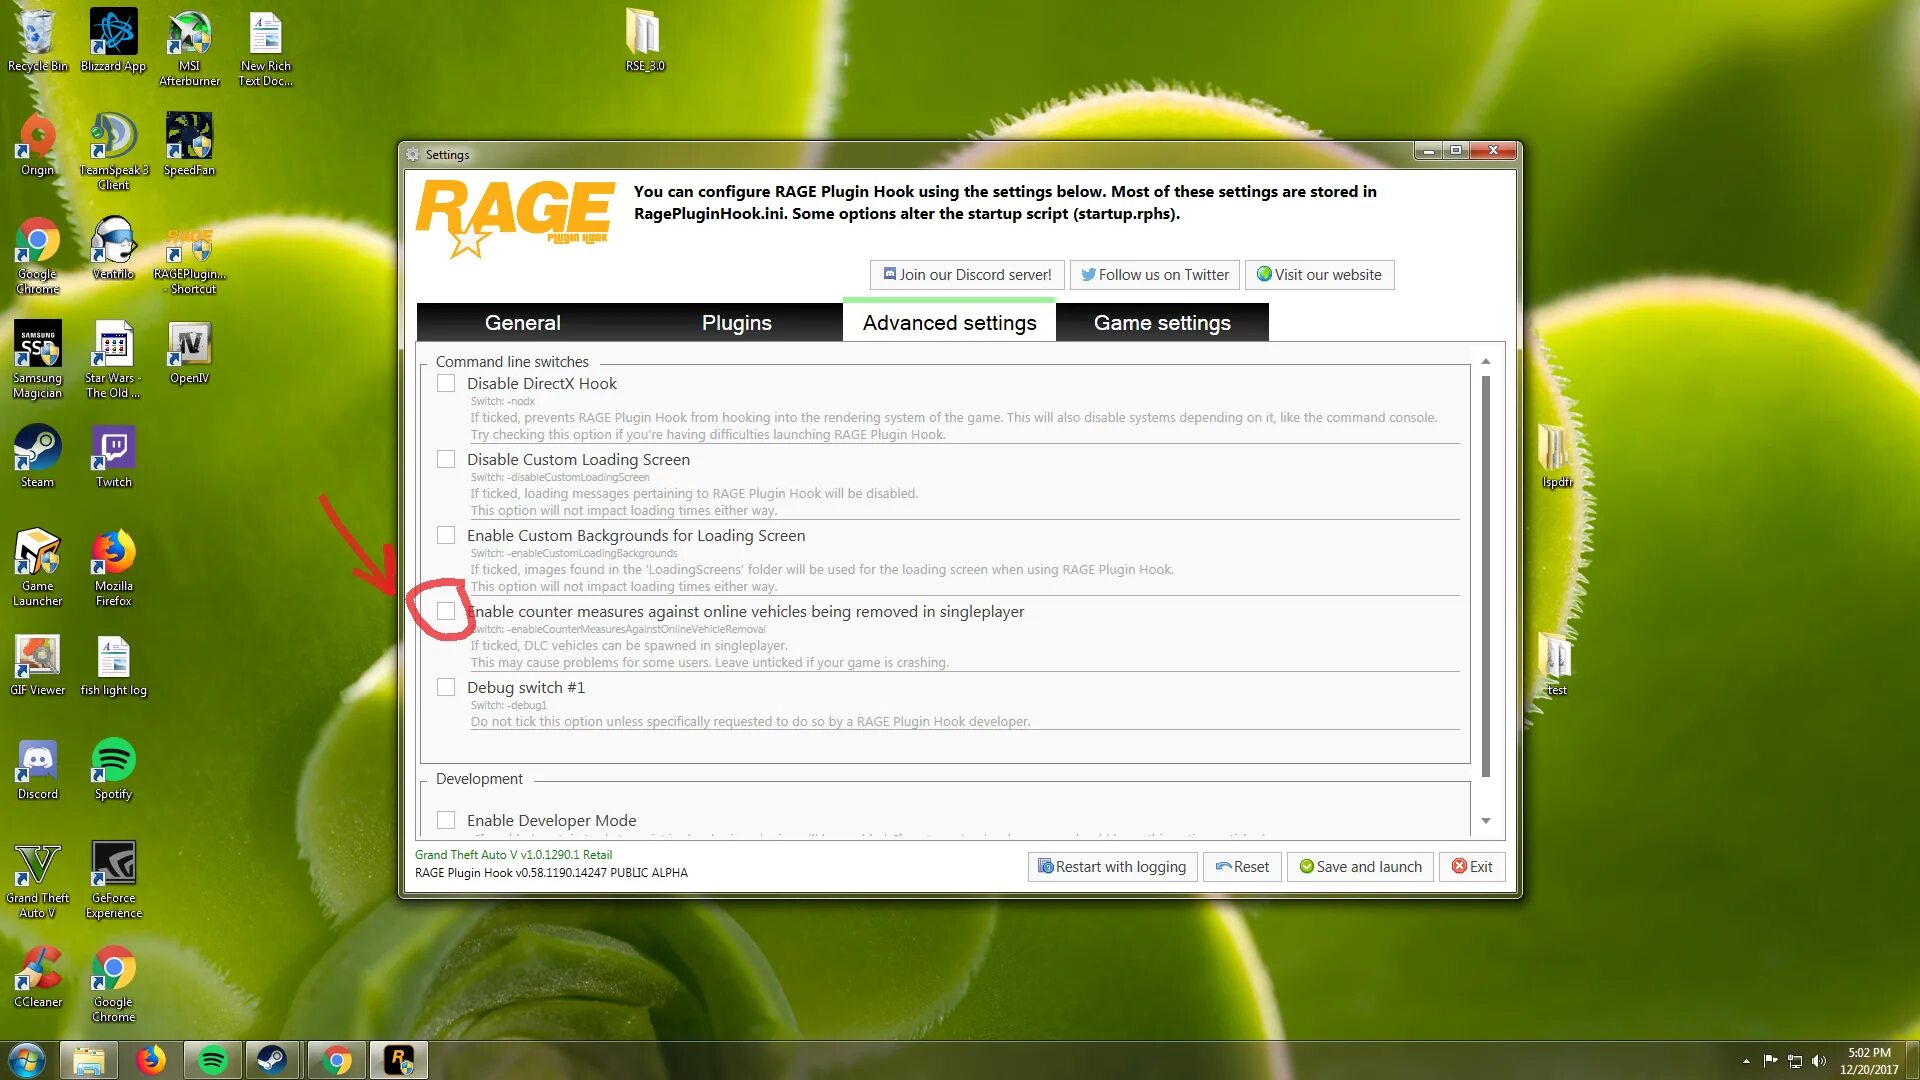Switch to the Game settings tab
The image size is (1920, 1080).
(x=1162, y=322)
